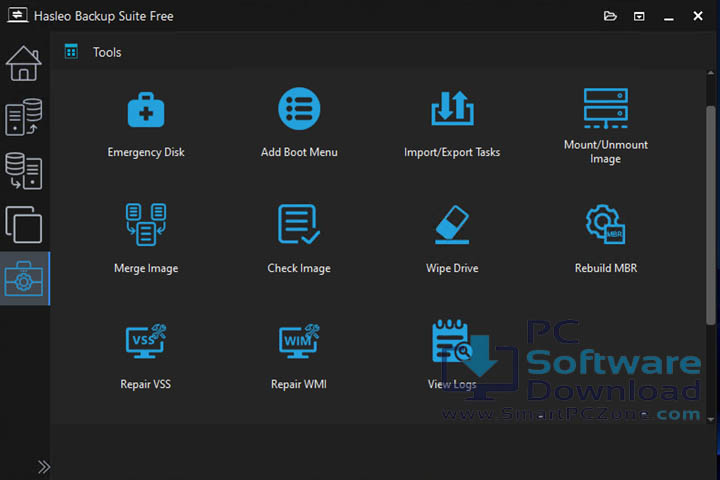Click the Import/Export Tasks label
The height and width of the screenshot is (480, 720).
(x=452, y=152)
